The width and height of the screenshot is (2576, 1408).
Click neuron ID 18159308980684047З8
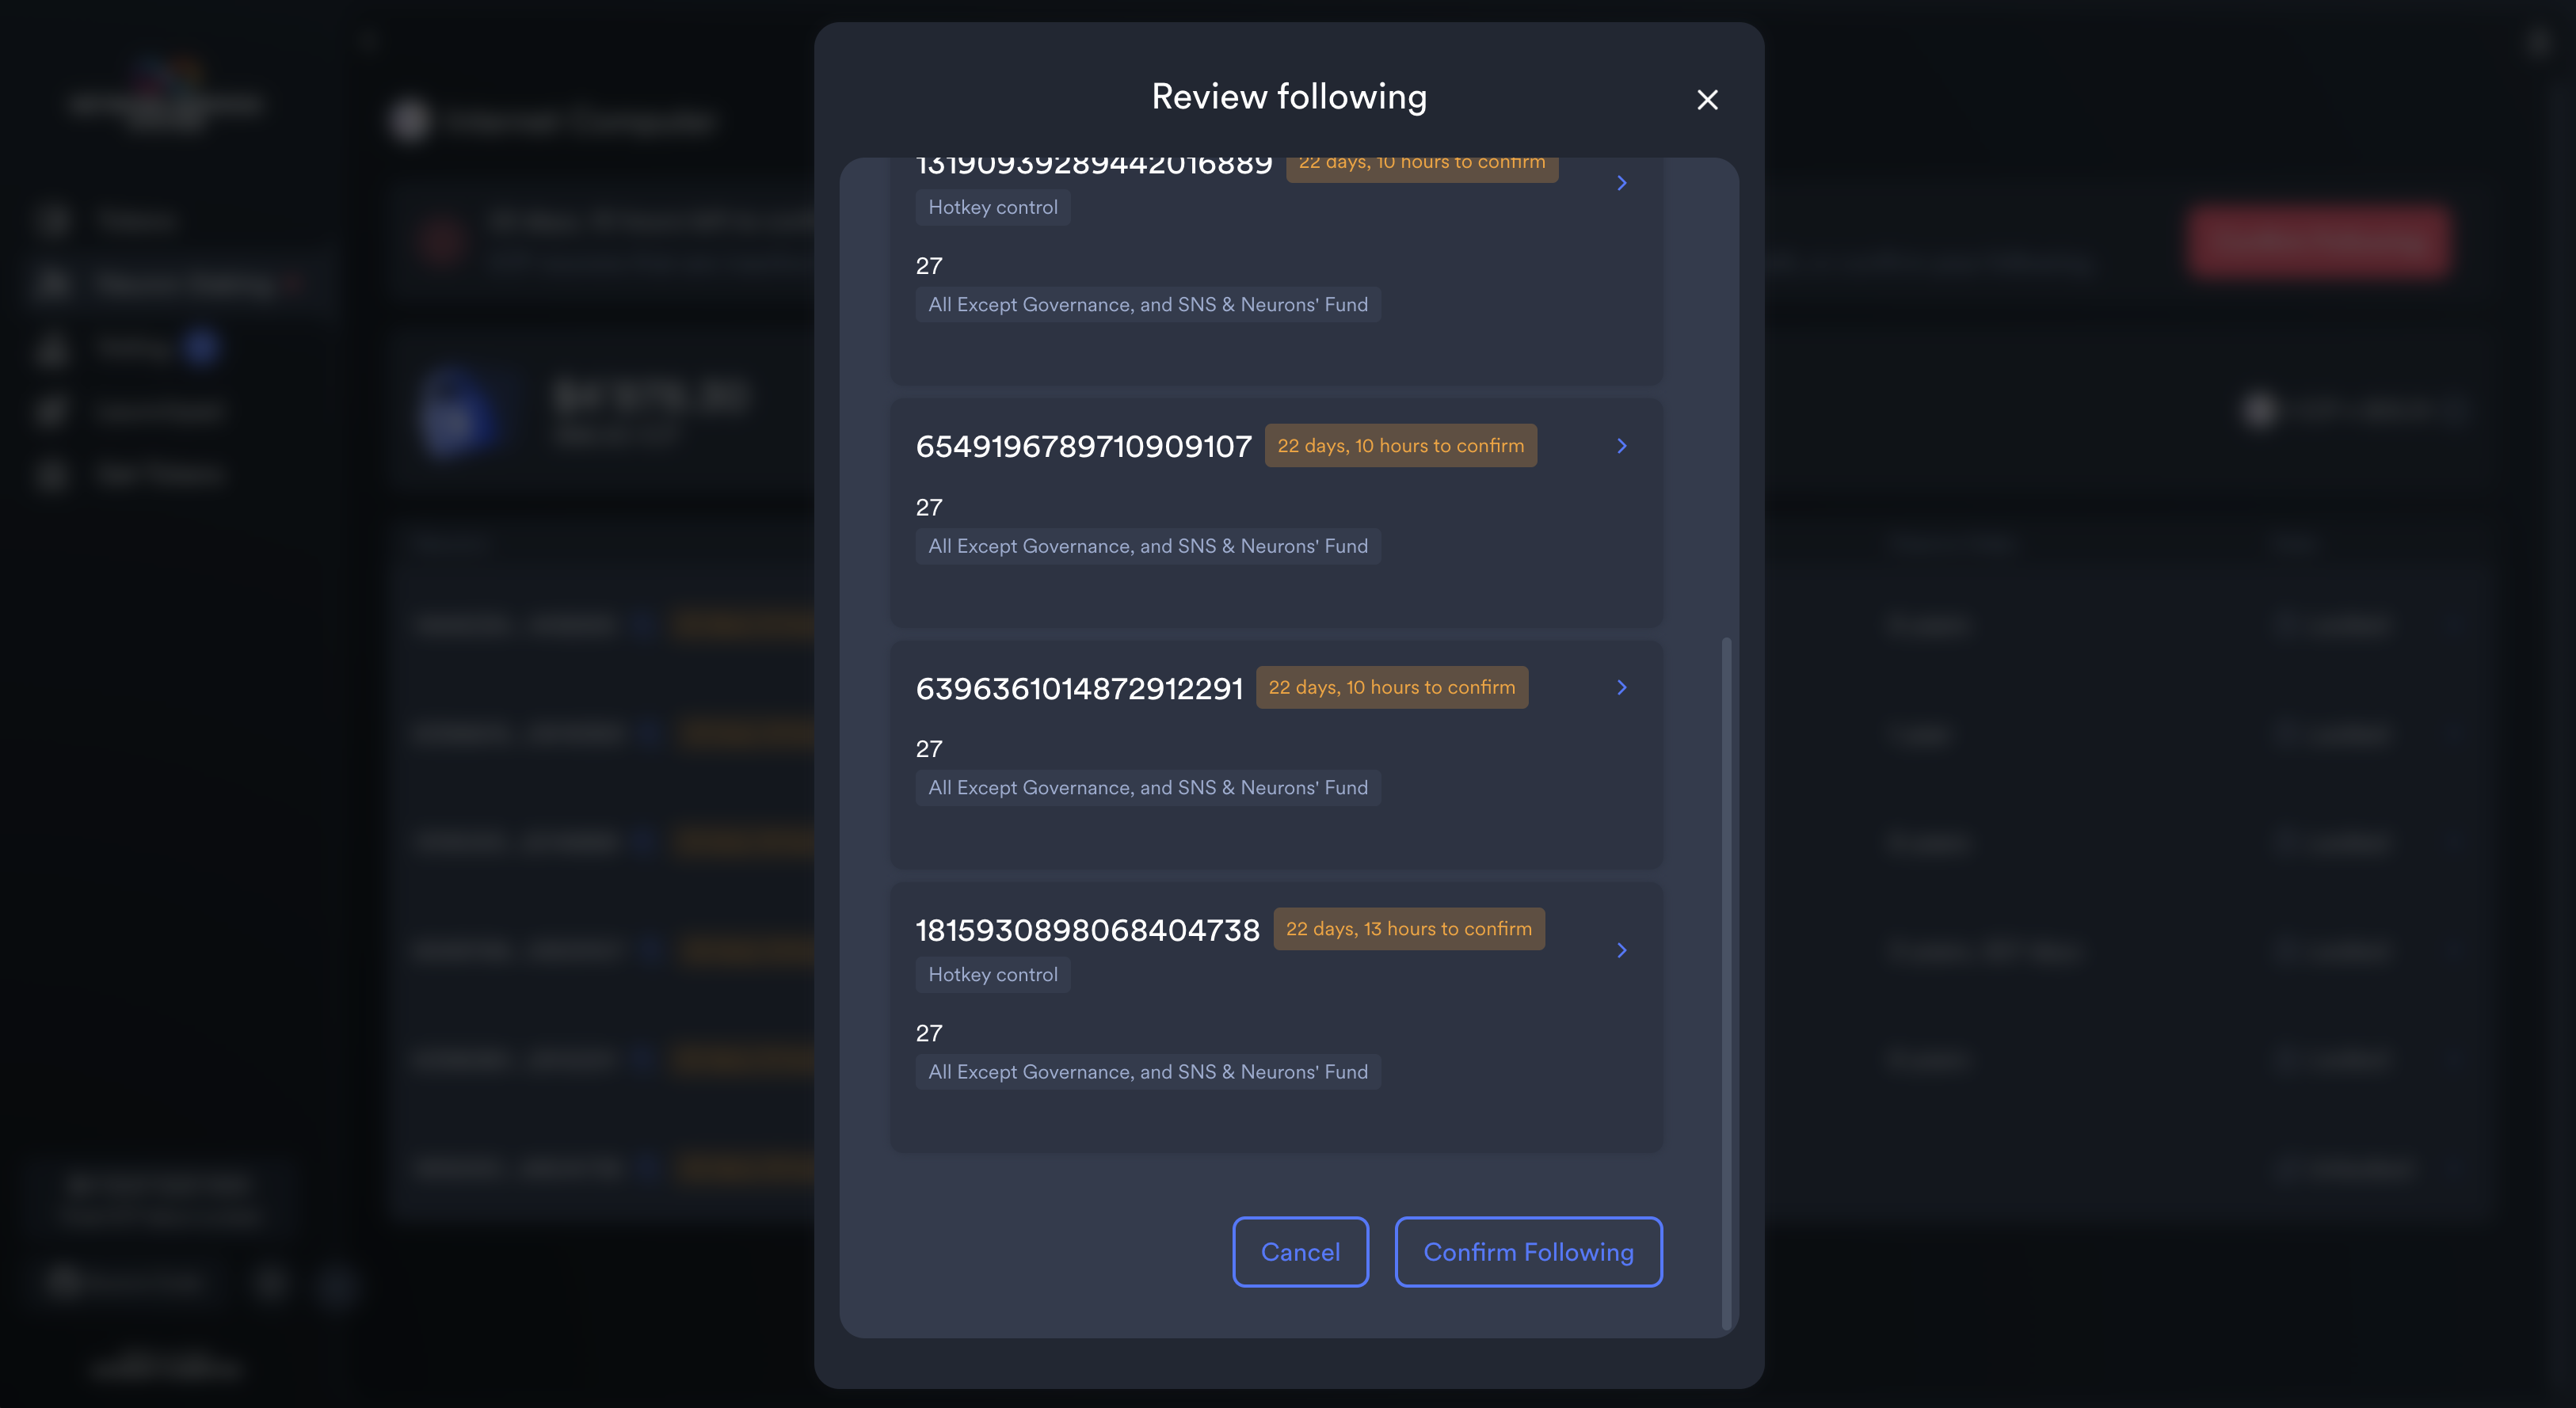coord(1087,931)
